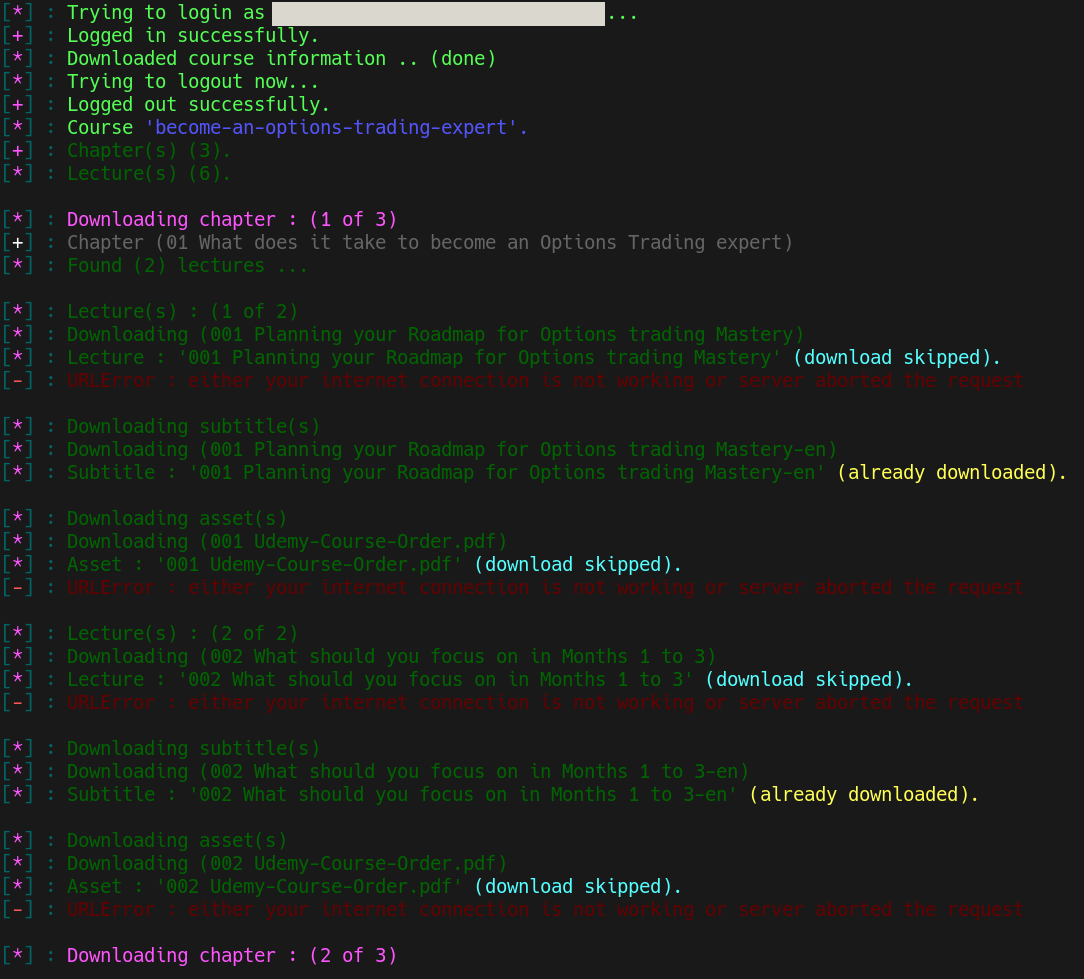The height and width of the screenshot is (979, 1084).
Task: Click 'Downloading chapter : (1 of 3)' heading
Action: click(232, 219)
